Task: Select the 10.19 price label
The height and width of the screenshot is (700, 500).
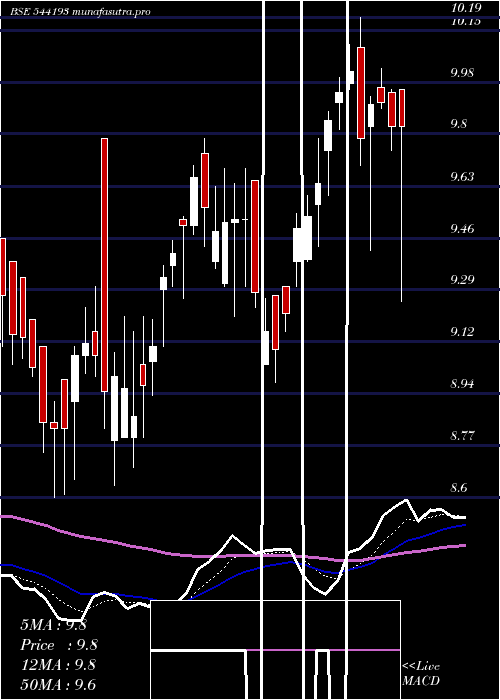Action: [466, 8]
